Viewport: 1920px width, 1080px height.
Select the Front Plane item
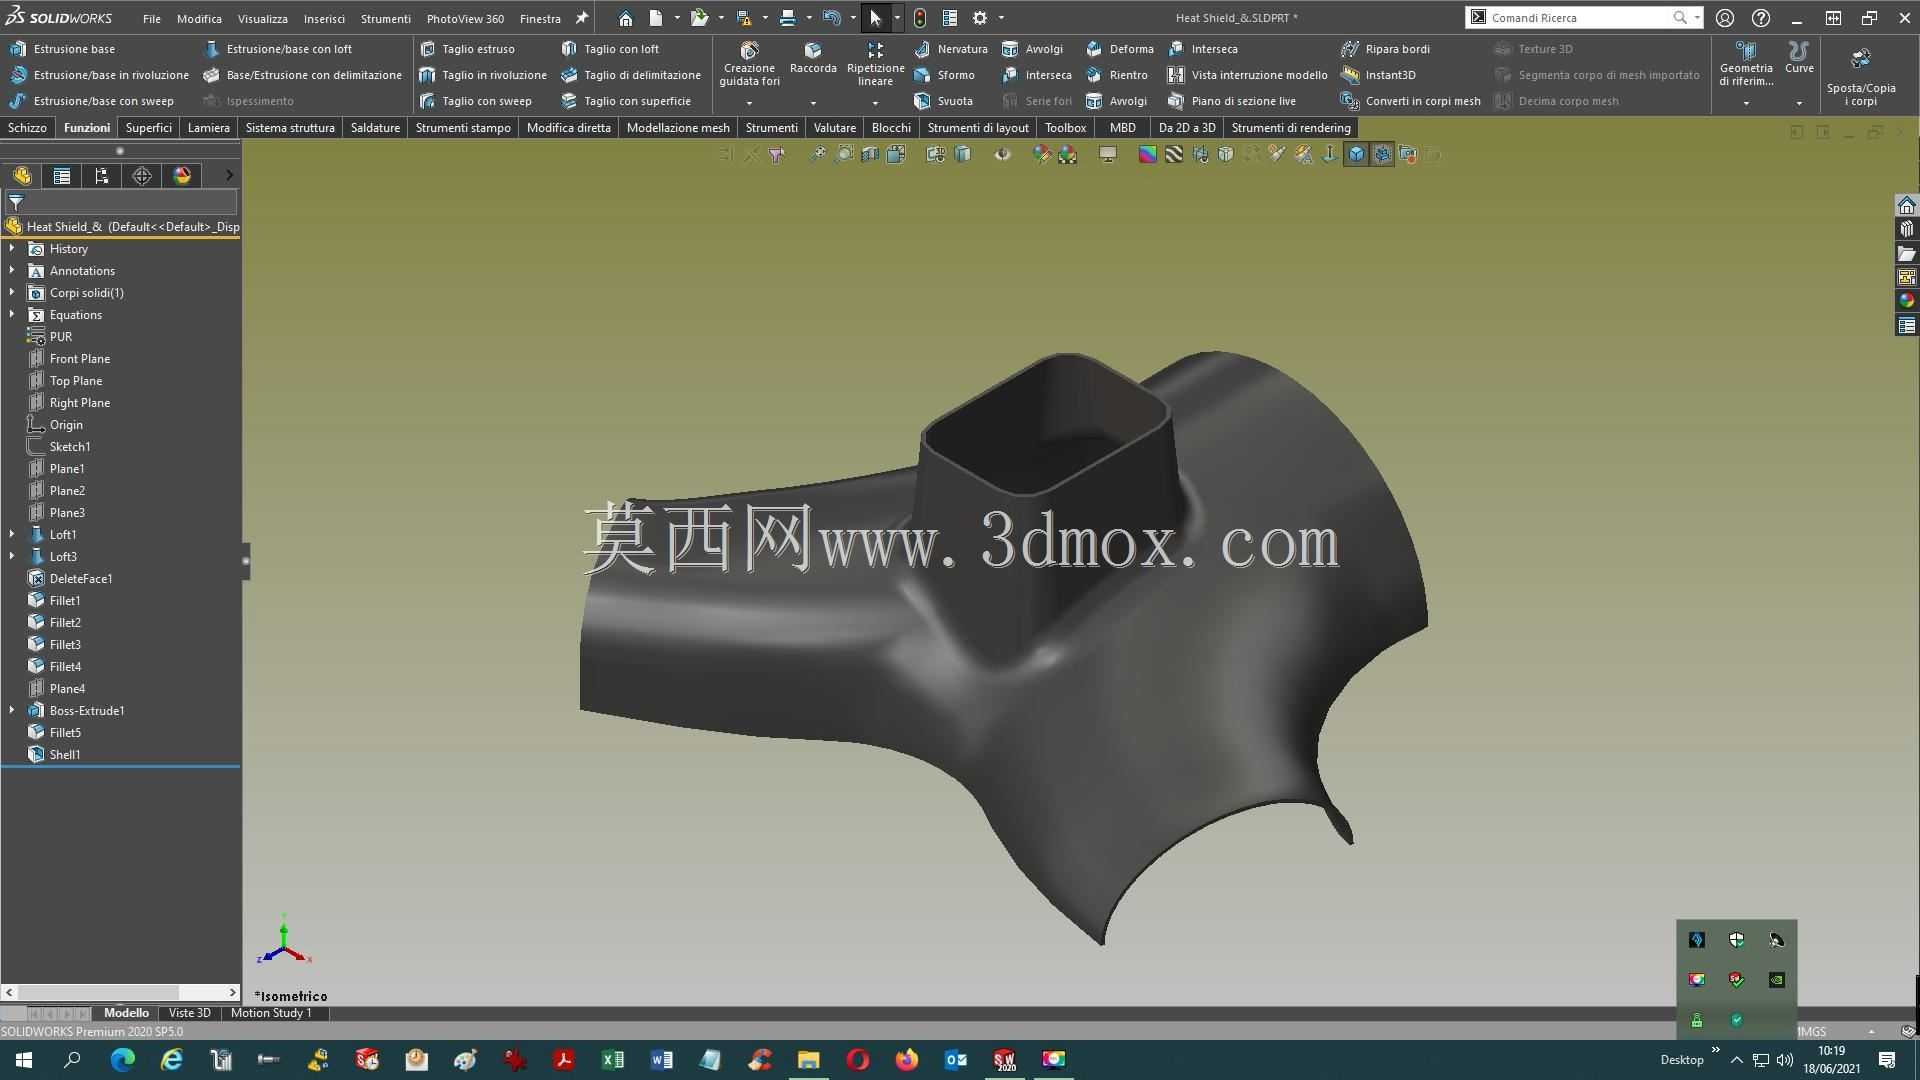pos(80,358)
